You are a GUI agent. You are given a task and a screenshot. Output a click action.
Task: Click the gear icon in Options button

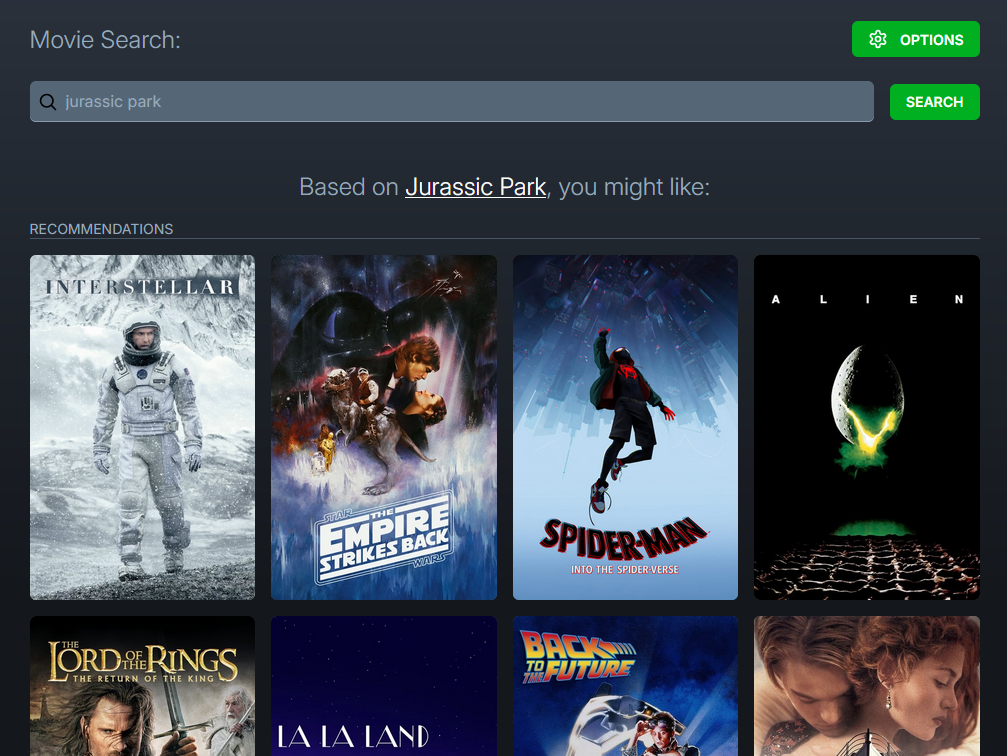(x=877, y=39)
